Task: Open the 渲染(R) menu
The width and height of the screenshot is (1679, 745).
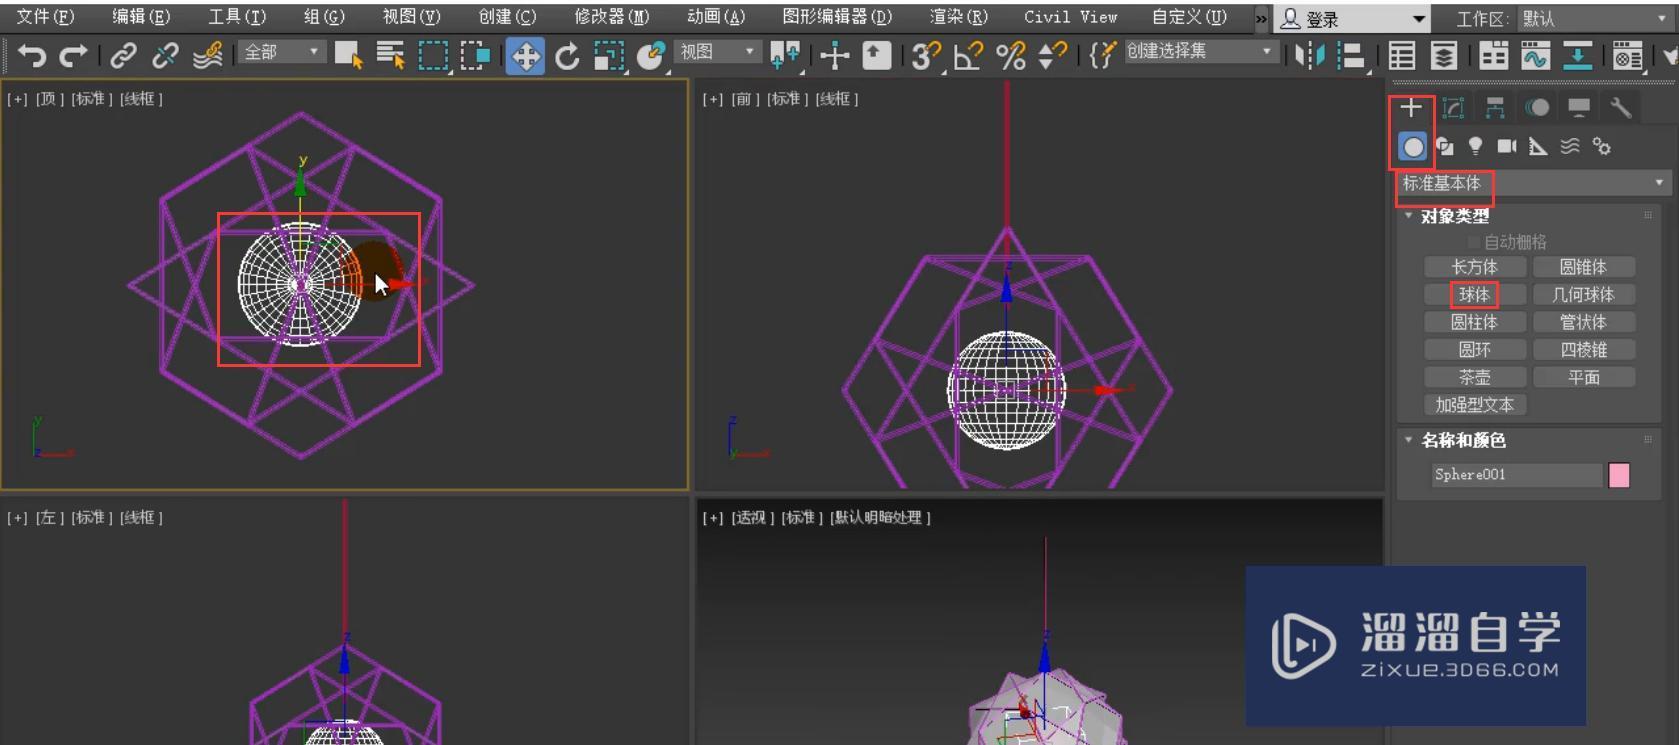Action: click(x=958, y=17)
